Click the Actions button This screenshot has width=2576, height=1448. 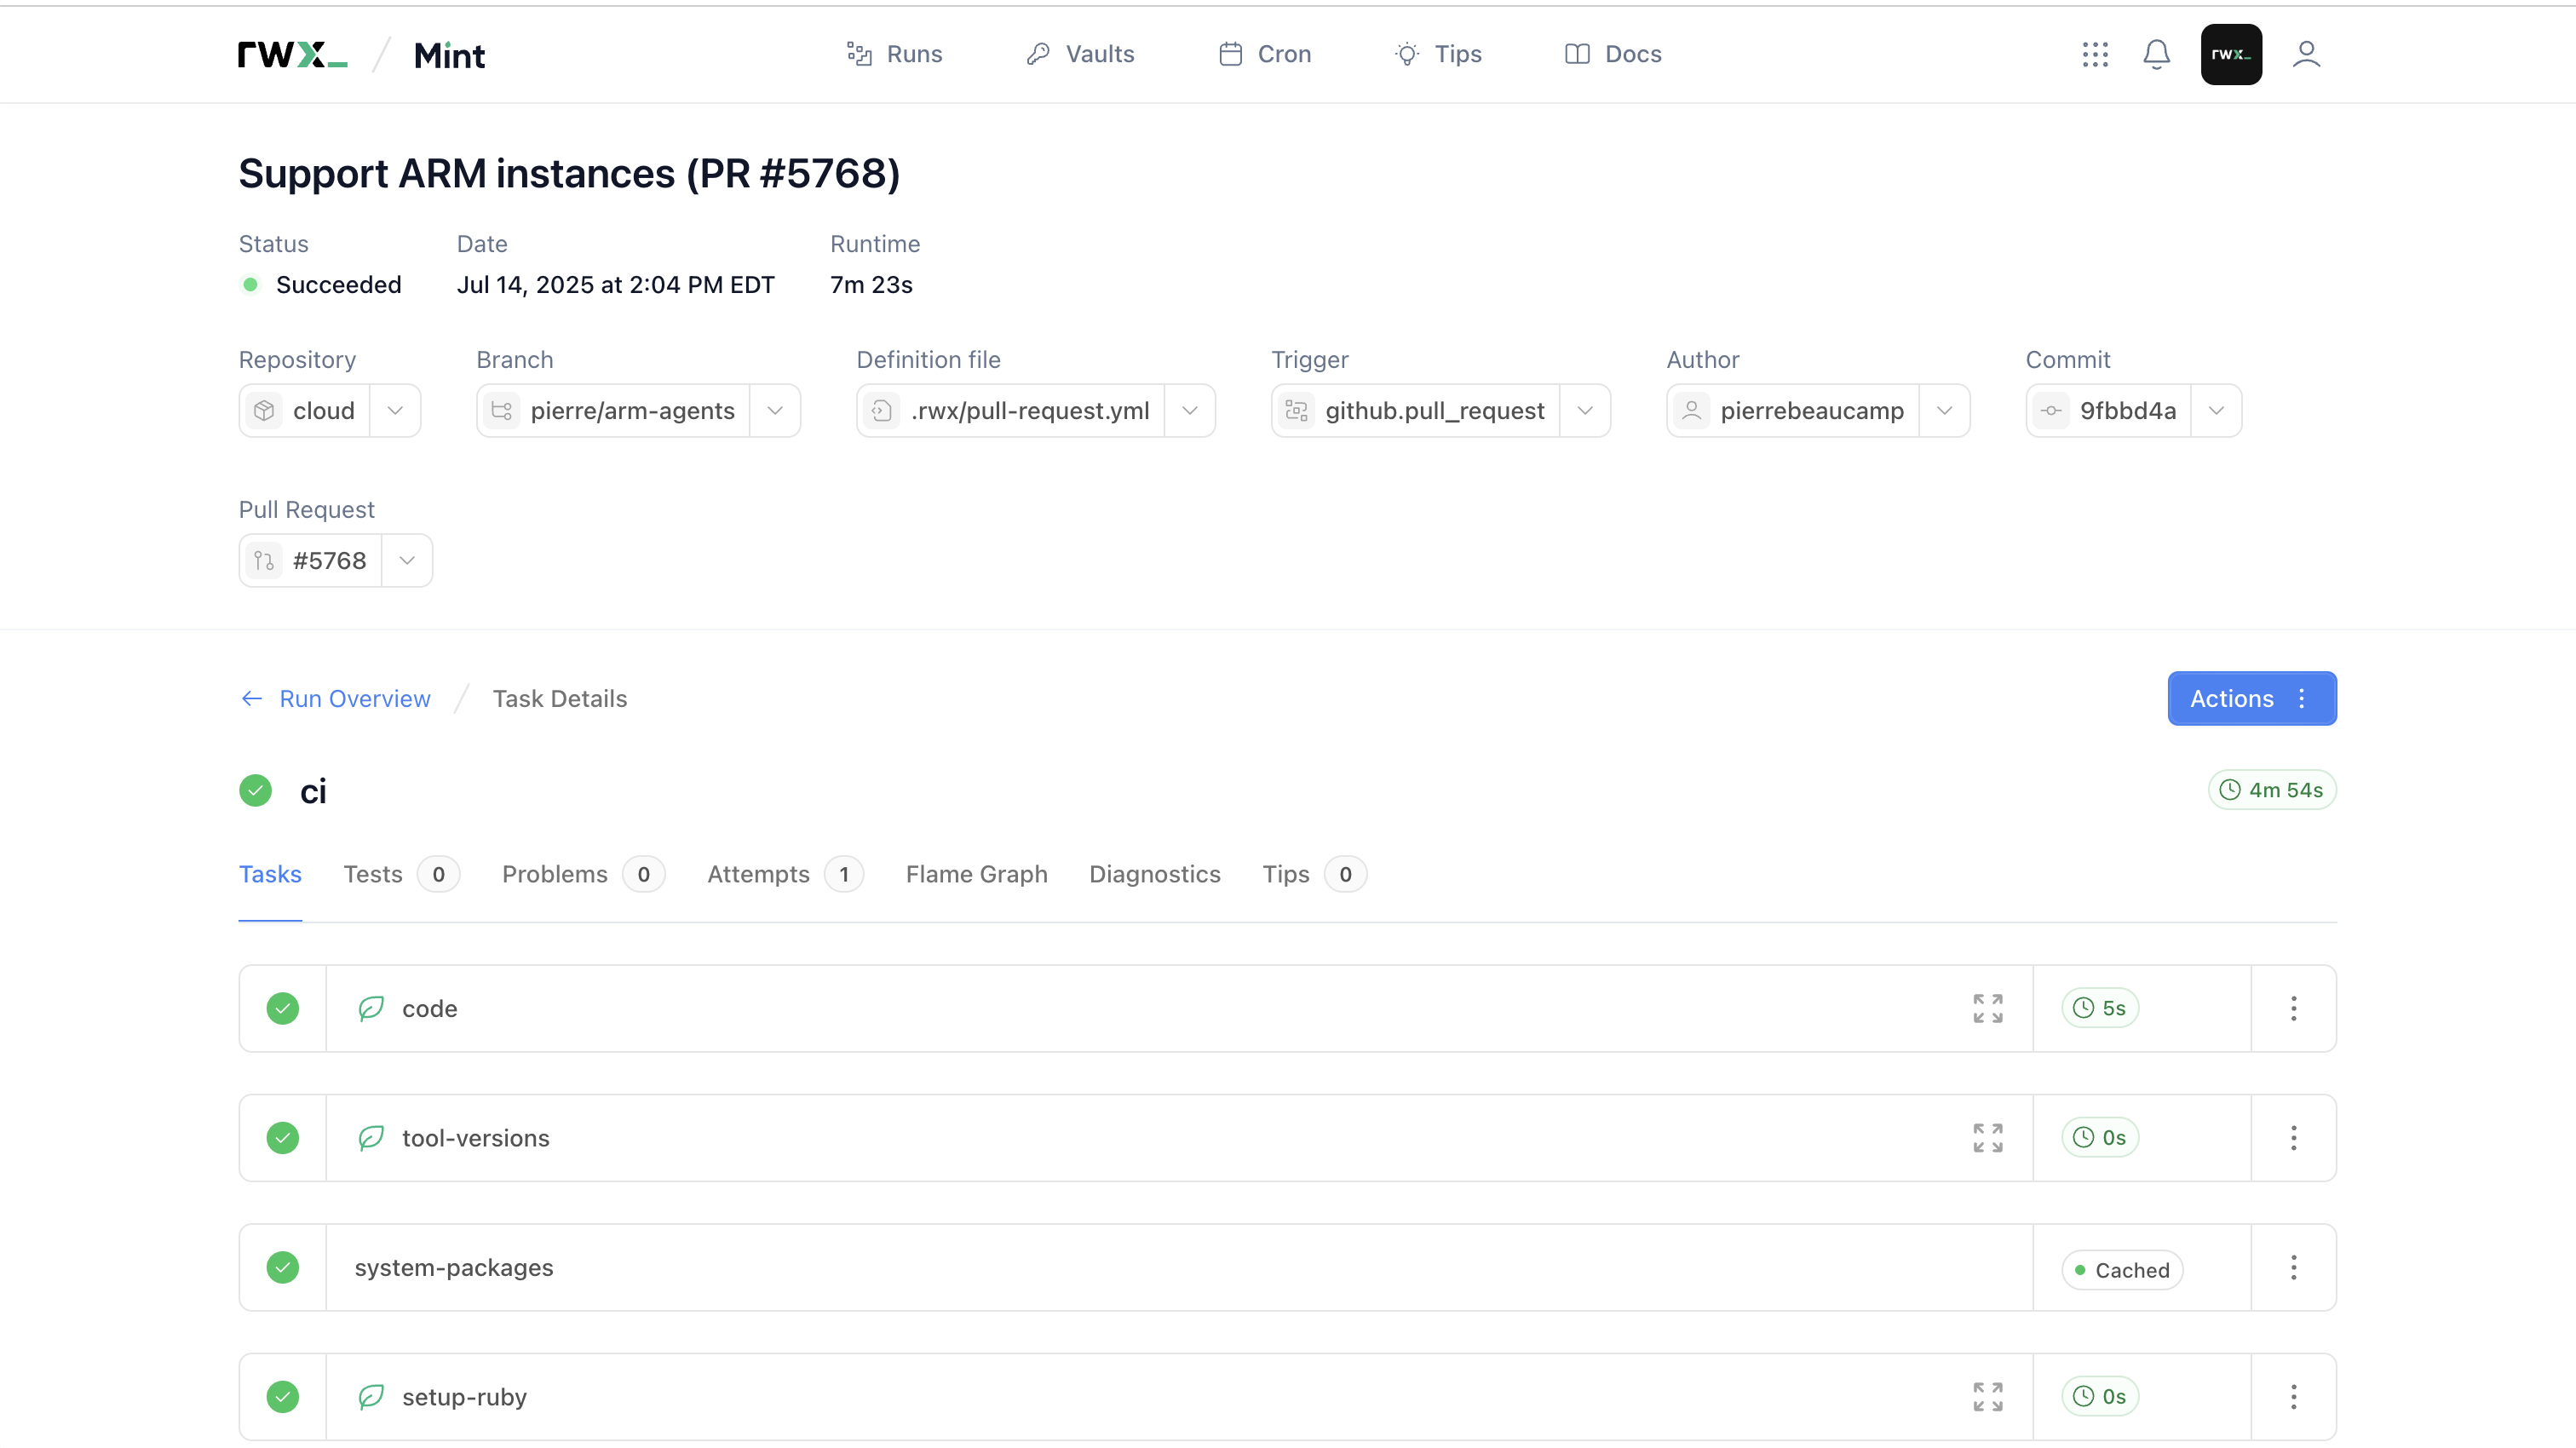tap(2251, 698)
